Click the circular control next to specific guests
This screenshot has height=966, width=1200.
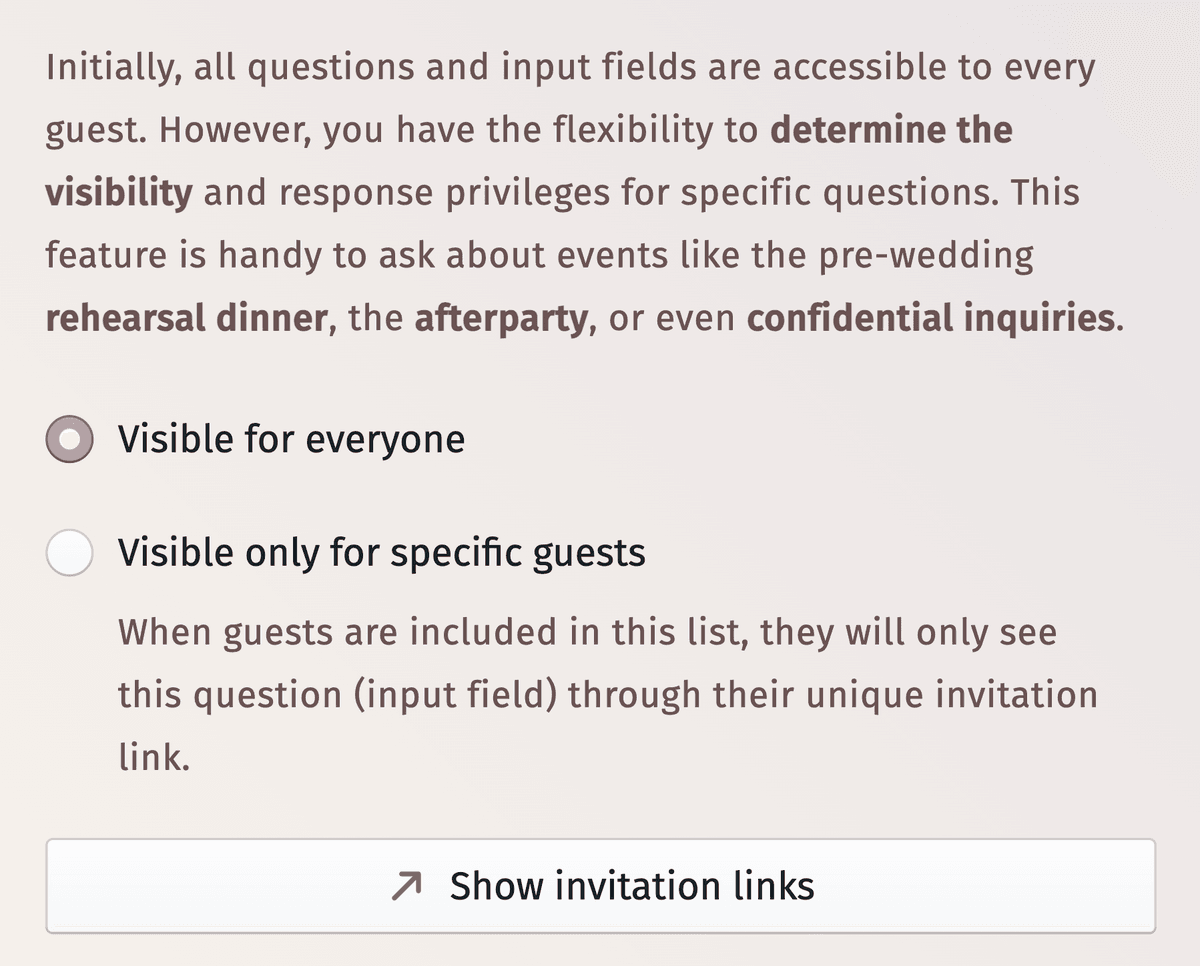pyautogui.click(x=70, y=551)
